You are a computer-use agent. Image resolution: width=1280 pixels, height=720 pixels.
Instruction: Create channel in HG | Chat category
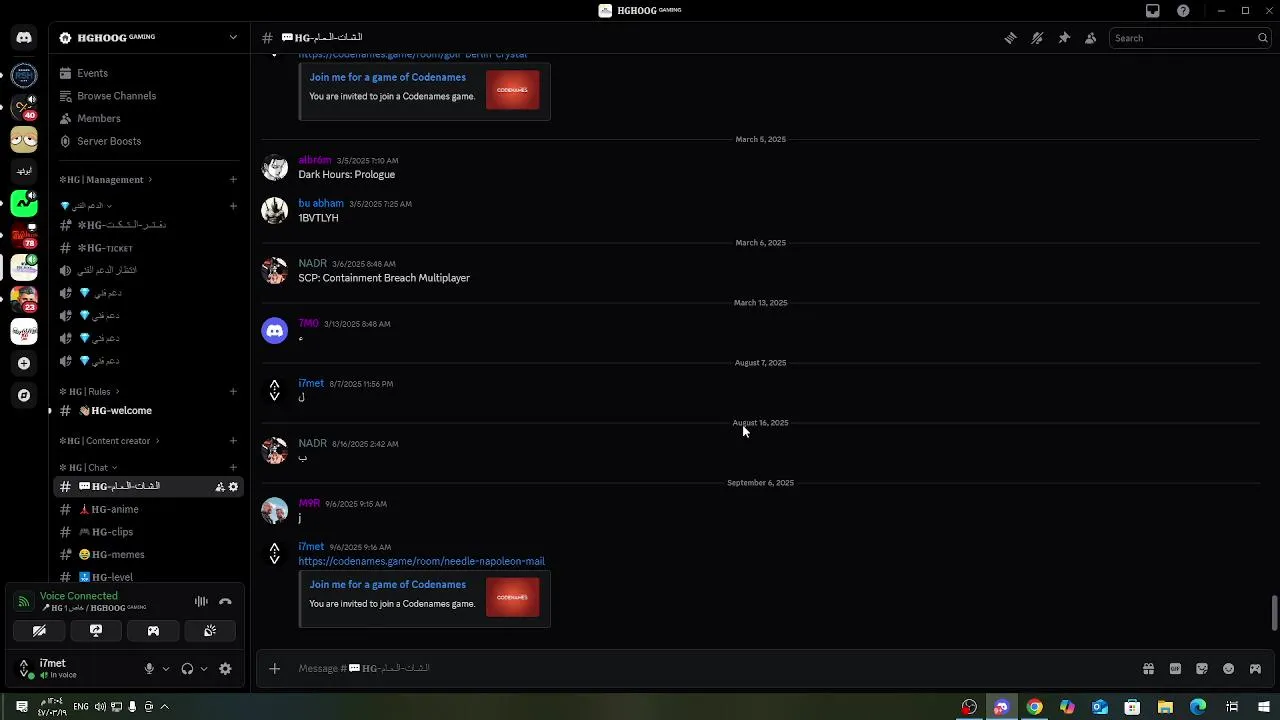click(x=233, y=467)
